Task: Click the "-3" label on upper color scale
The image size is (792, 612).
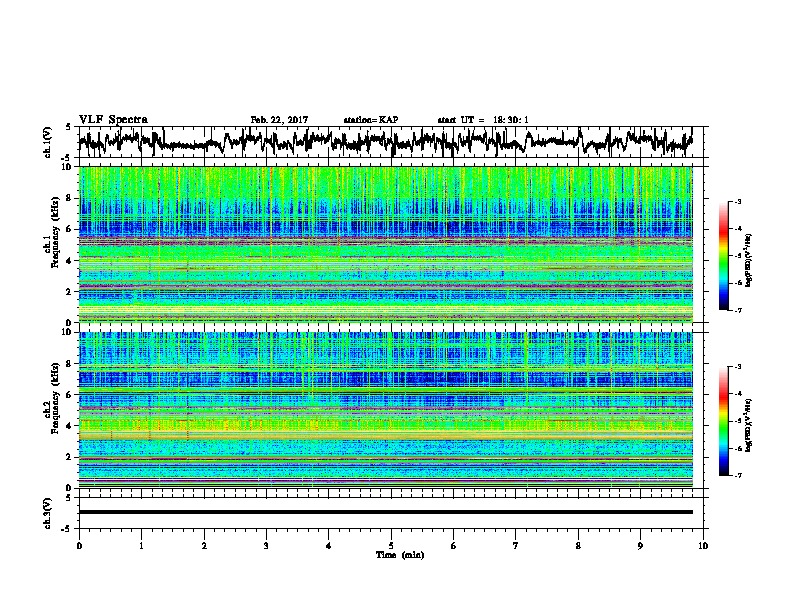Action: [x=737, y=201]
